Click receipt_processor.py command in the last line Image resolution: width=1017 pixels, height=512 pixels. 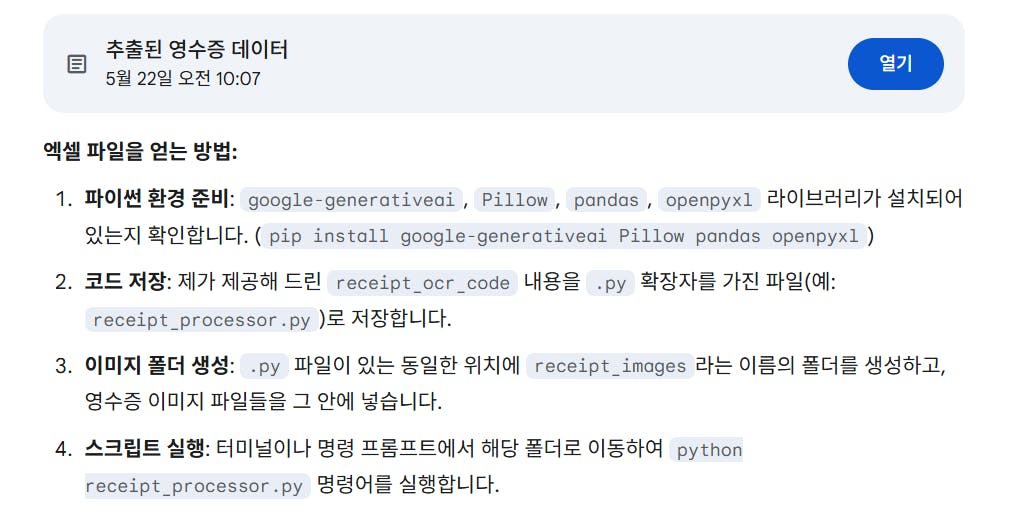[197, 486]
